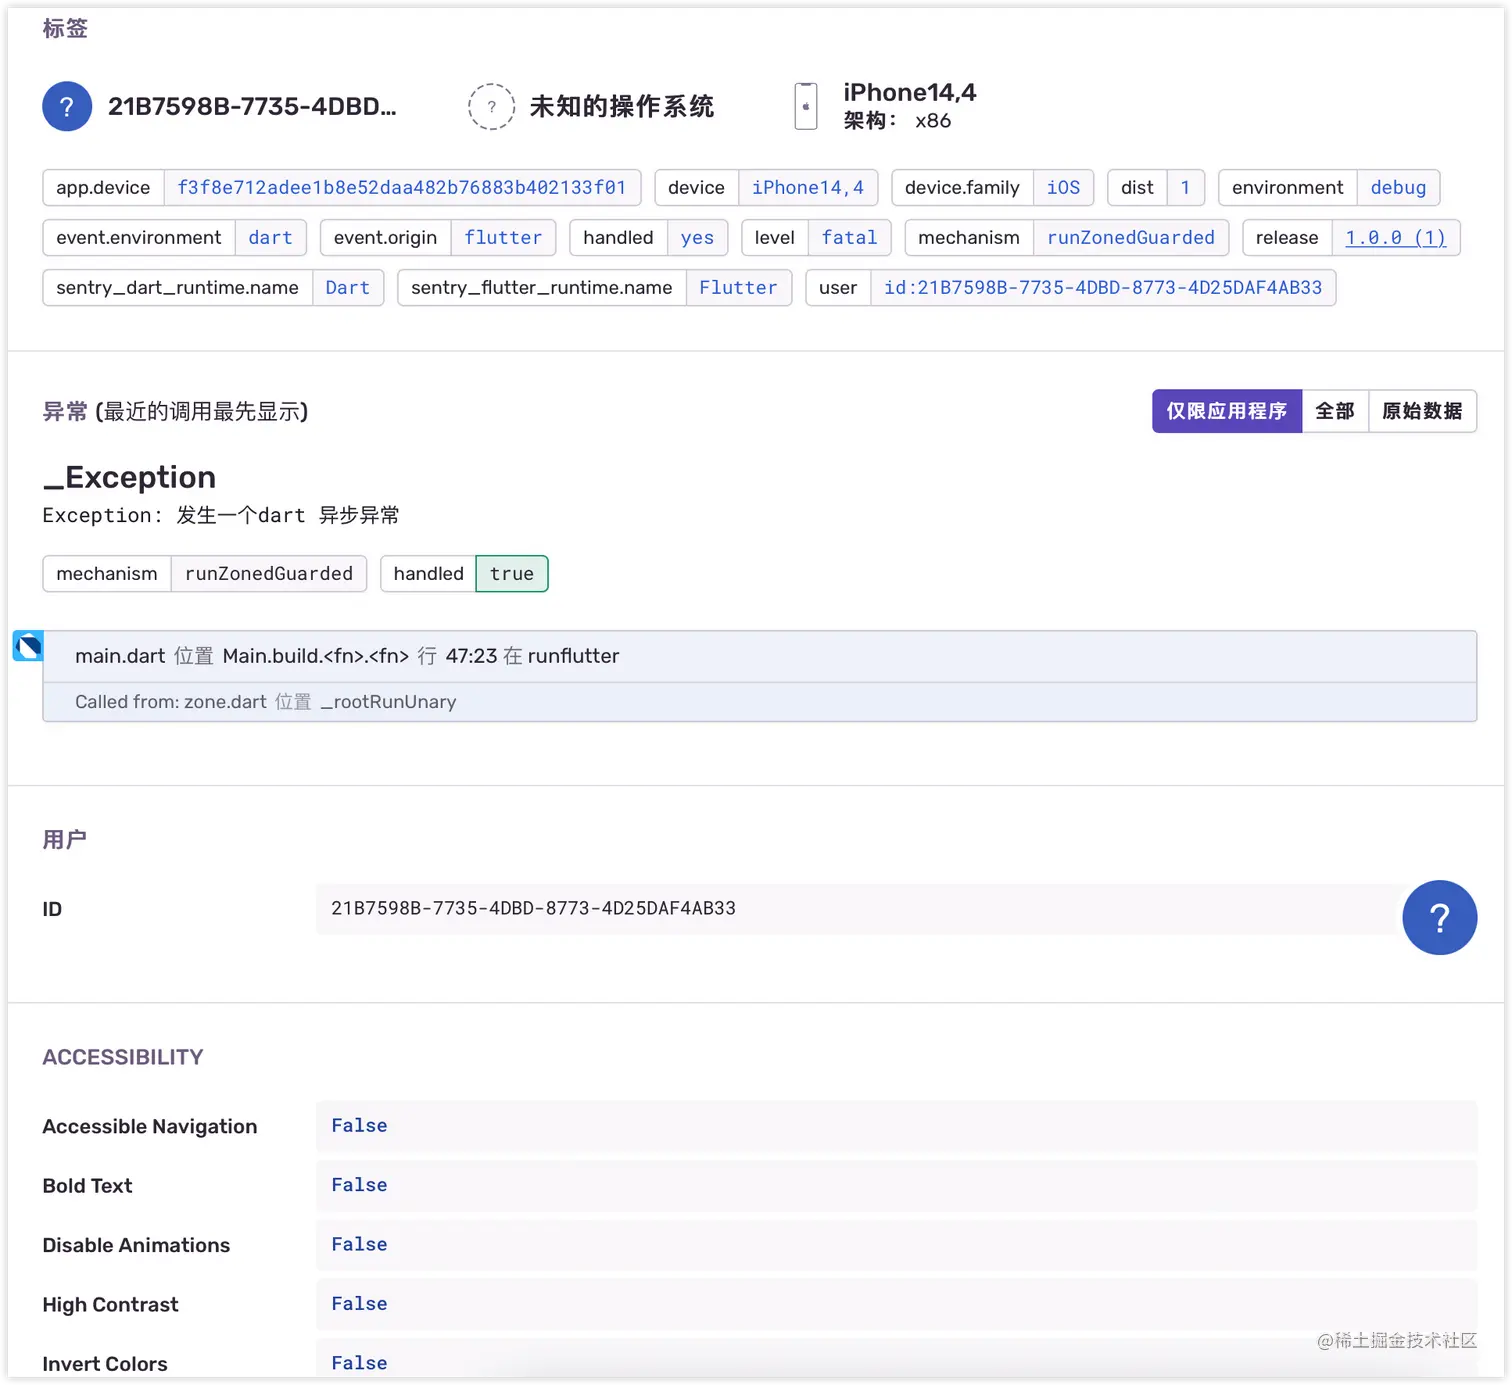This screenshot has height=1385, width=1512.
Task: Click sentry_flutter_runtime.name value Flutter
Action: pyautogui.click(x=738, y=288)
